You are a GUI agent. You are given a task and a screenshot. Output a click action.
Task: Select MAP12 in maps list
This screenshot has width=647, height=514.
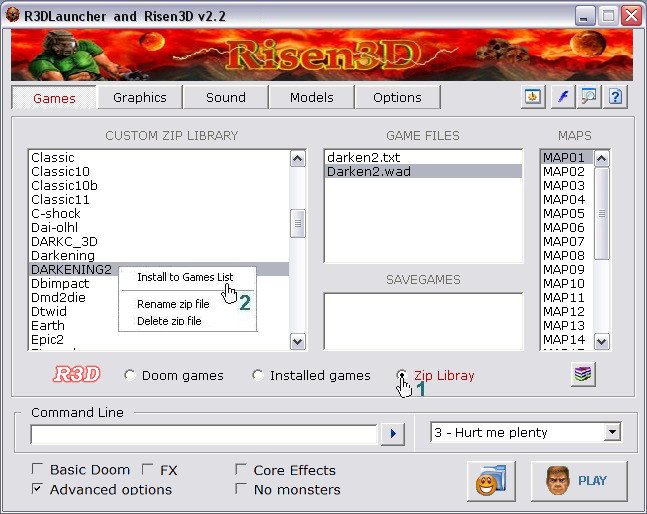coord(567,312)
